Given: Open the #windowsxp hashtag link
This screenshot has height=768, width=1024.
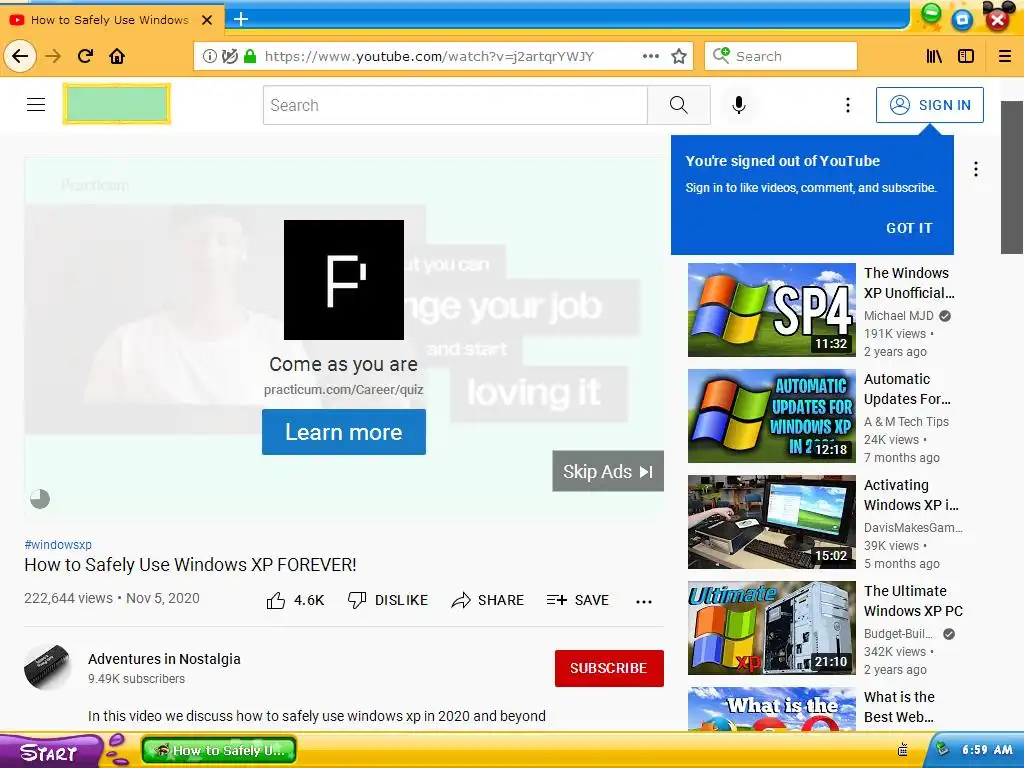Looking at the screenshot, I should 58,545.
